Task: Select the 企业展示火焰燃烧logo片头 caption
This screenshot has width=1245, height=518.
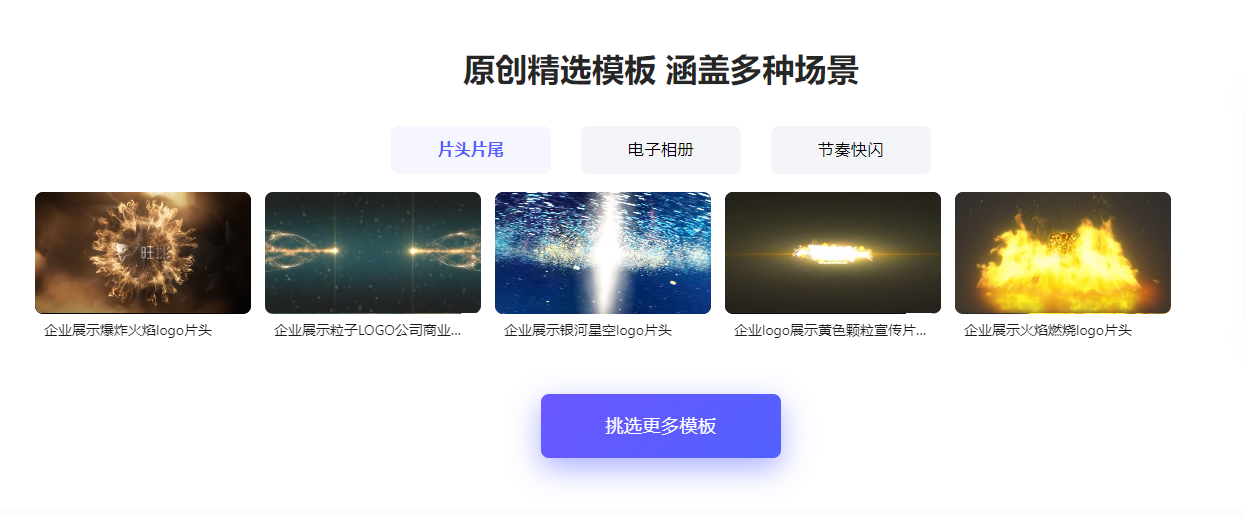Action: (x=1048, y=330)
